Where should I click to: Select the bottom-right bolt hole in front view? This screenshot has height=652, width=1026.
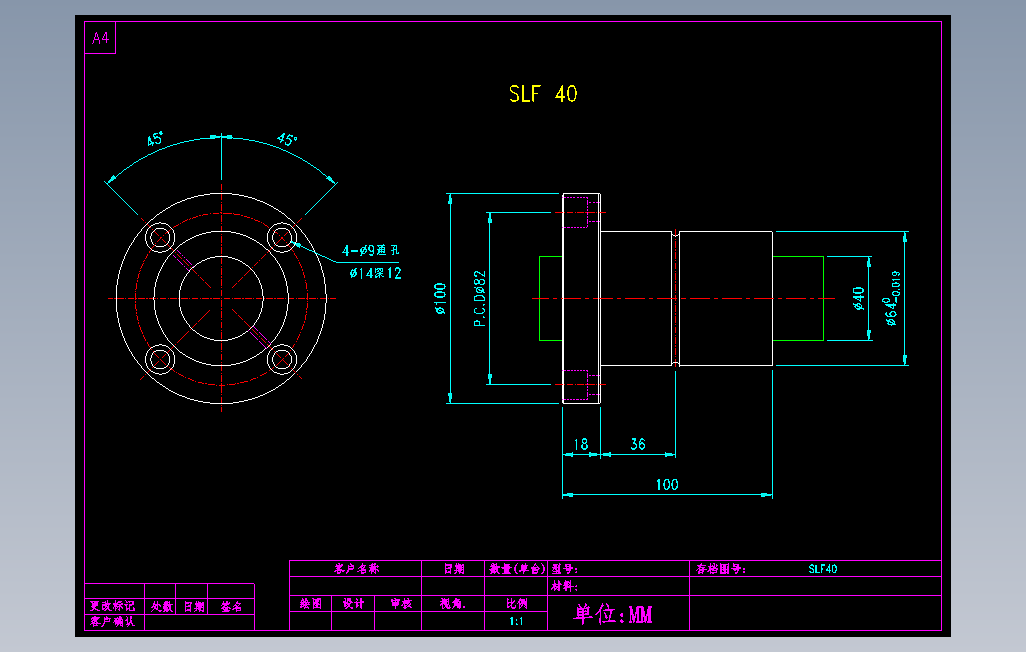tap(282, 359)
